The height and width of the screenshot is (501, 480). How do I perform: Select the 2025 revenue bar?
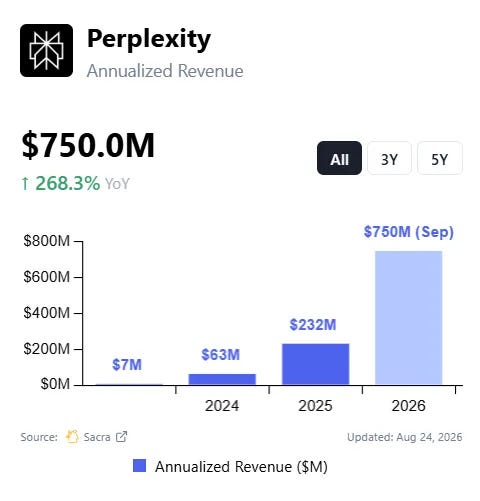point(315,364)
